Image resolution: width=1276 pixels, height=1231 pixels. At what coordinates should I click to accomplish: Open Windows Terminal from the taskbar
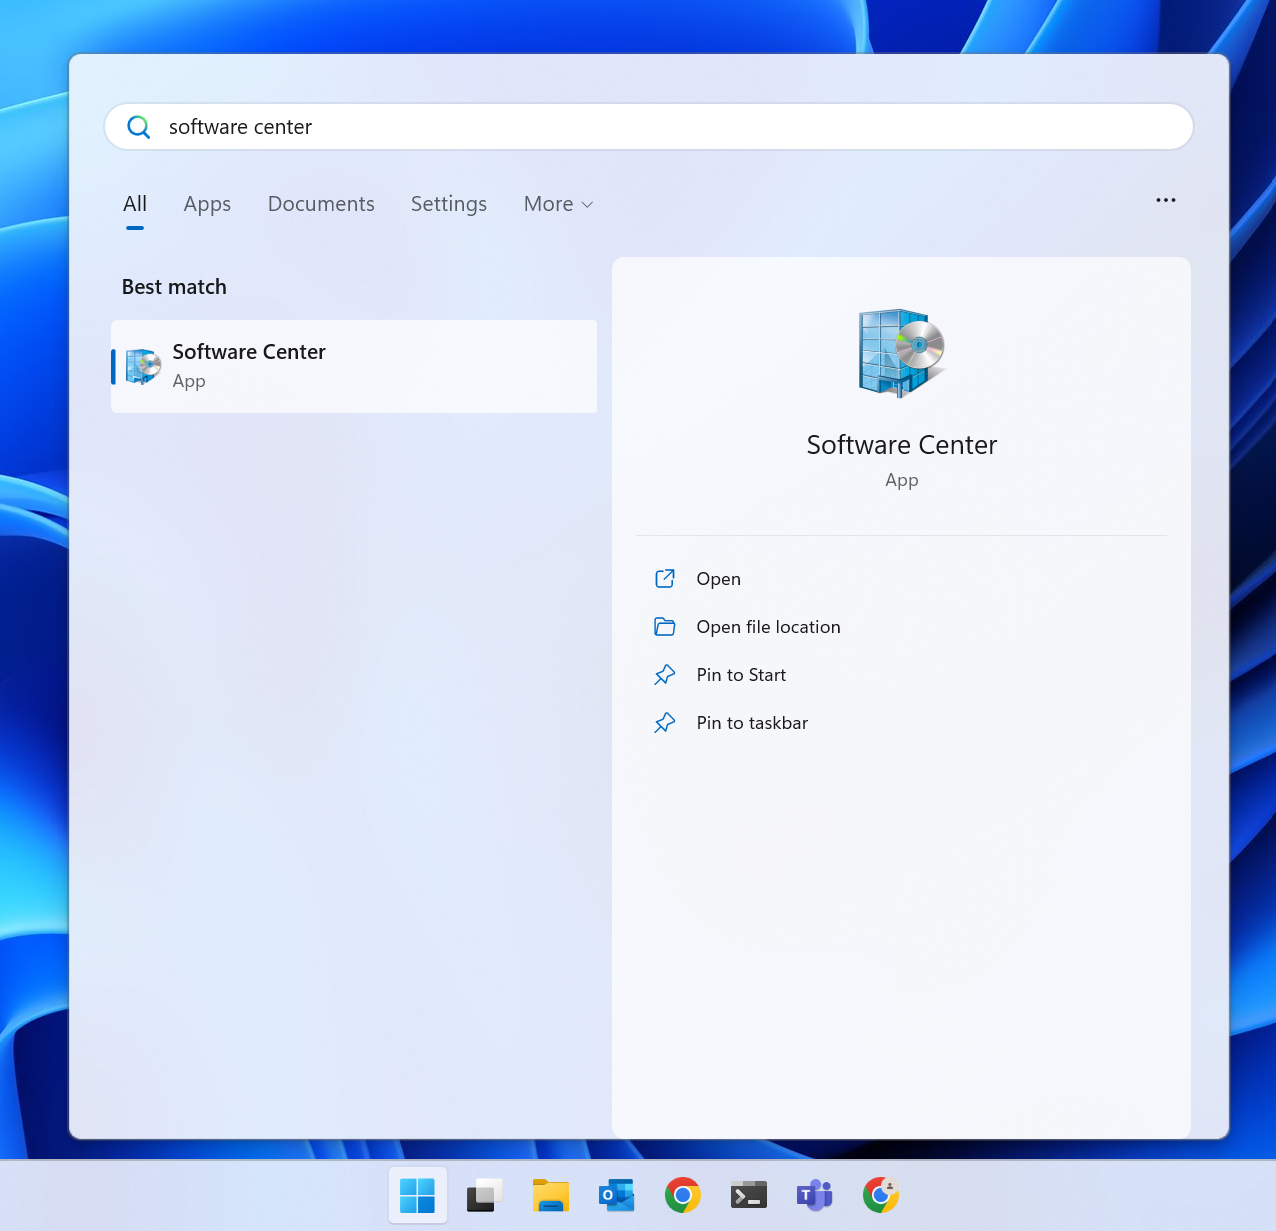[x=748, y=1195]
